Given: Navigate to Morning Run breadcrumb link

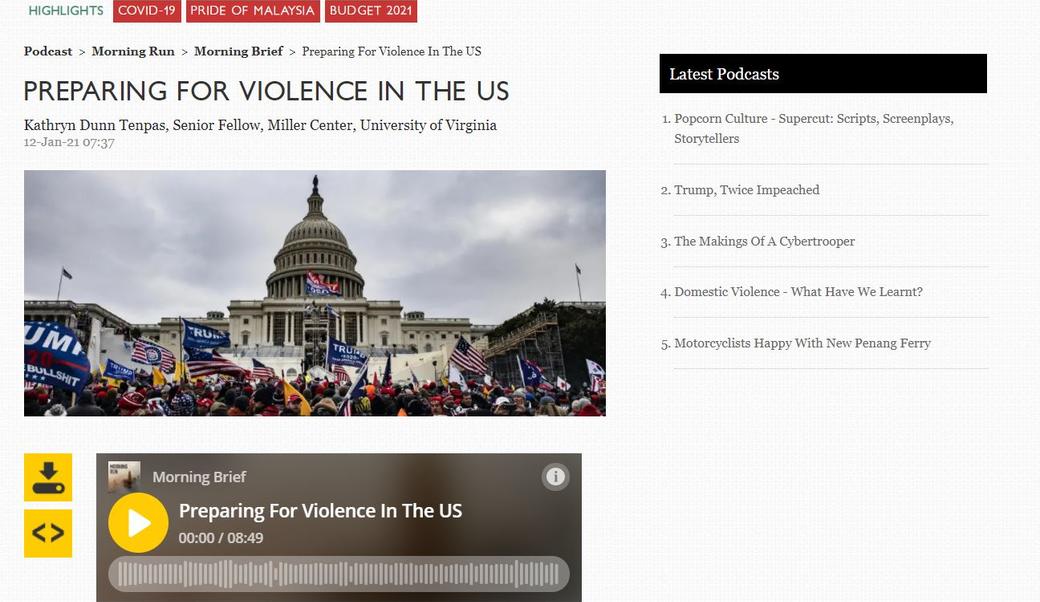Looking at the screenshot, I should [133, 51].
